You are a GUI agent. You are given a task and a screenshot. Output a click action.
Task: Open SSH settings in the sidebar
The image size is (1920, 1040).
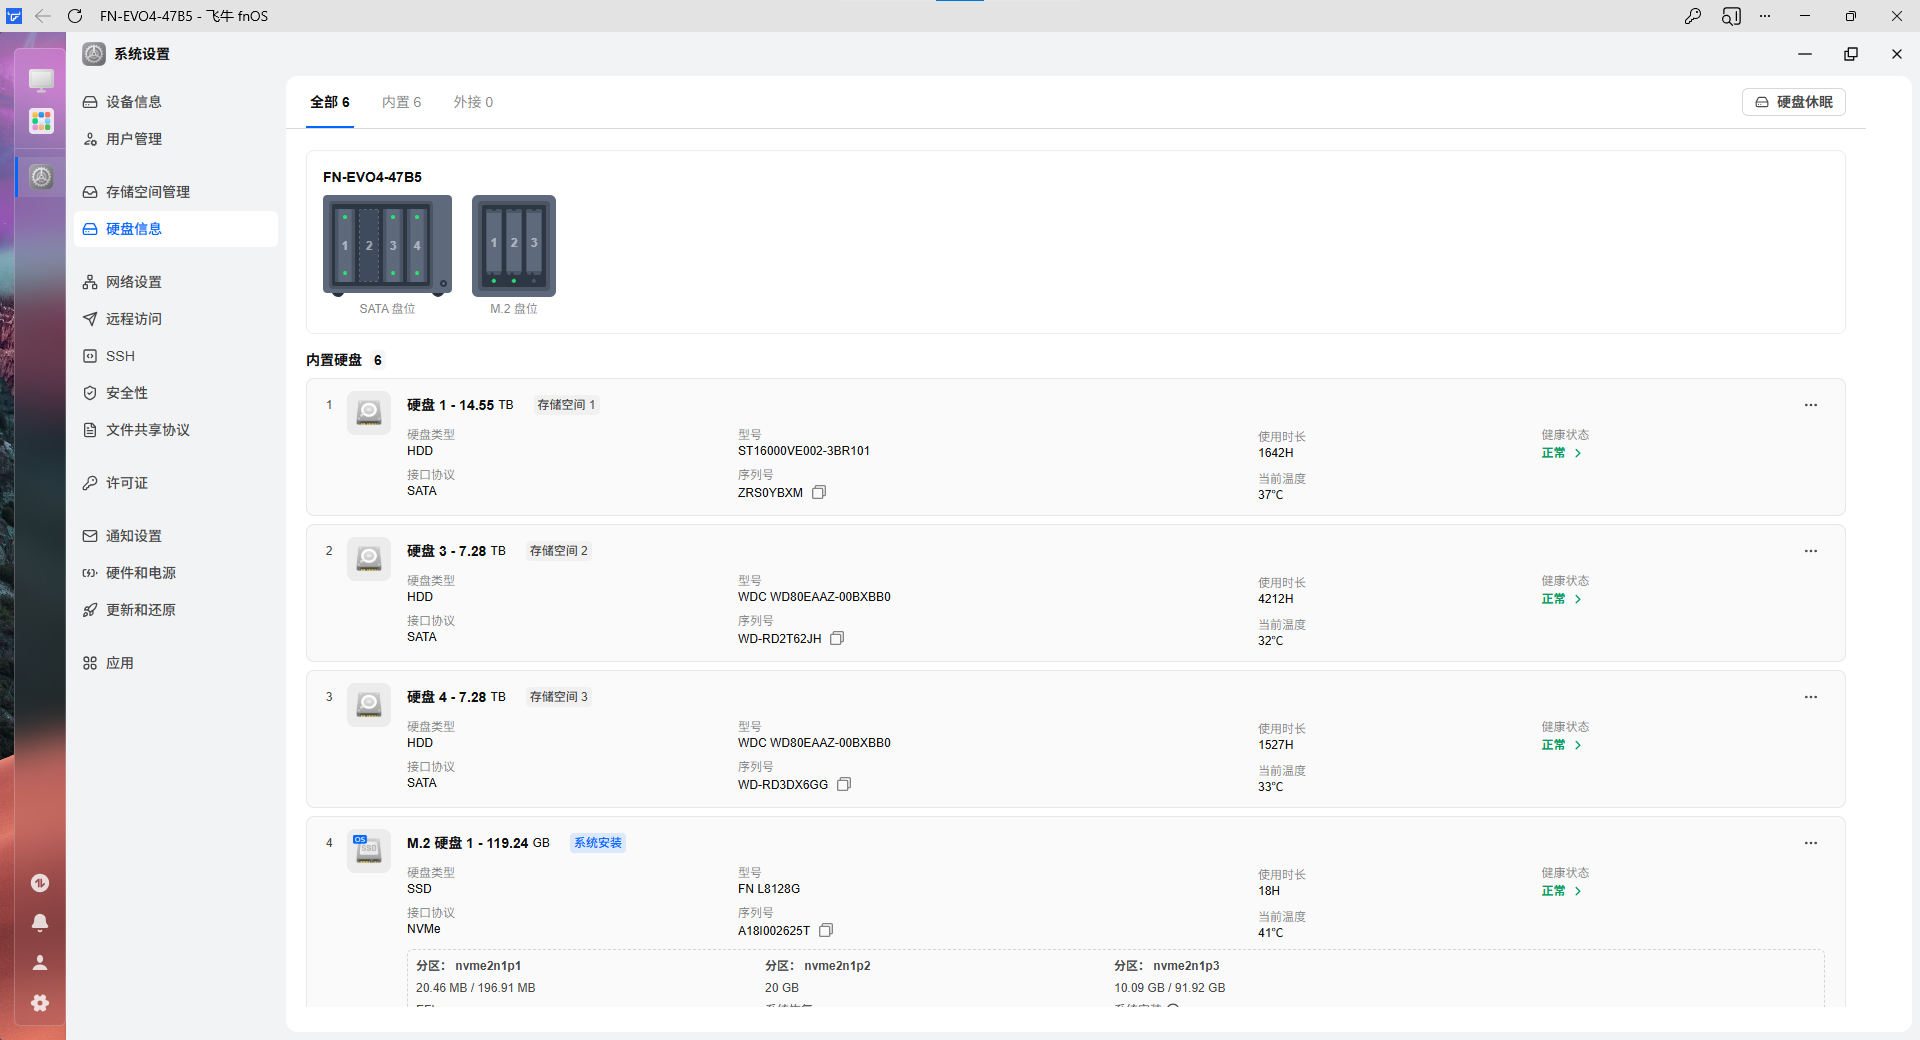point(176,356)
